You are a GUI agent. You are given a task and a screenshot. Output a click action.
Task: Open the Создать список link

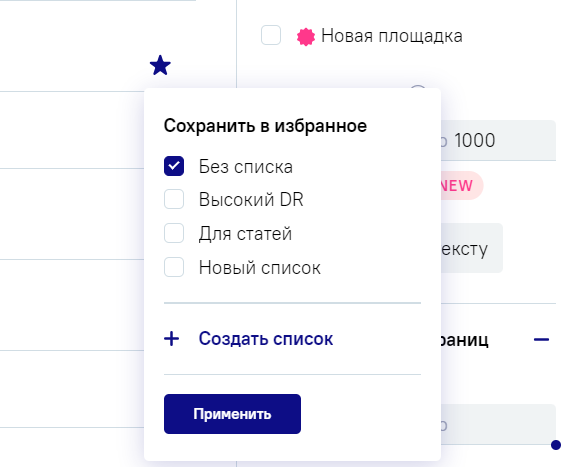[x=266, y=339]
